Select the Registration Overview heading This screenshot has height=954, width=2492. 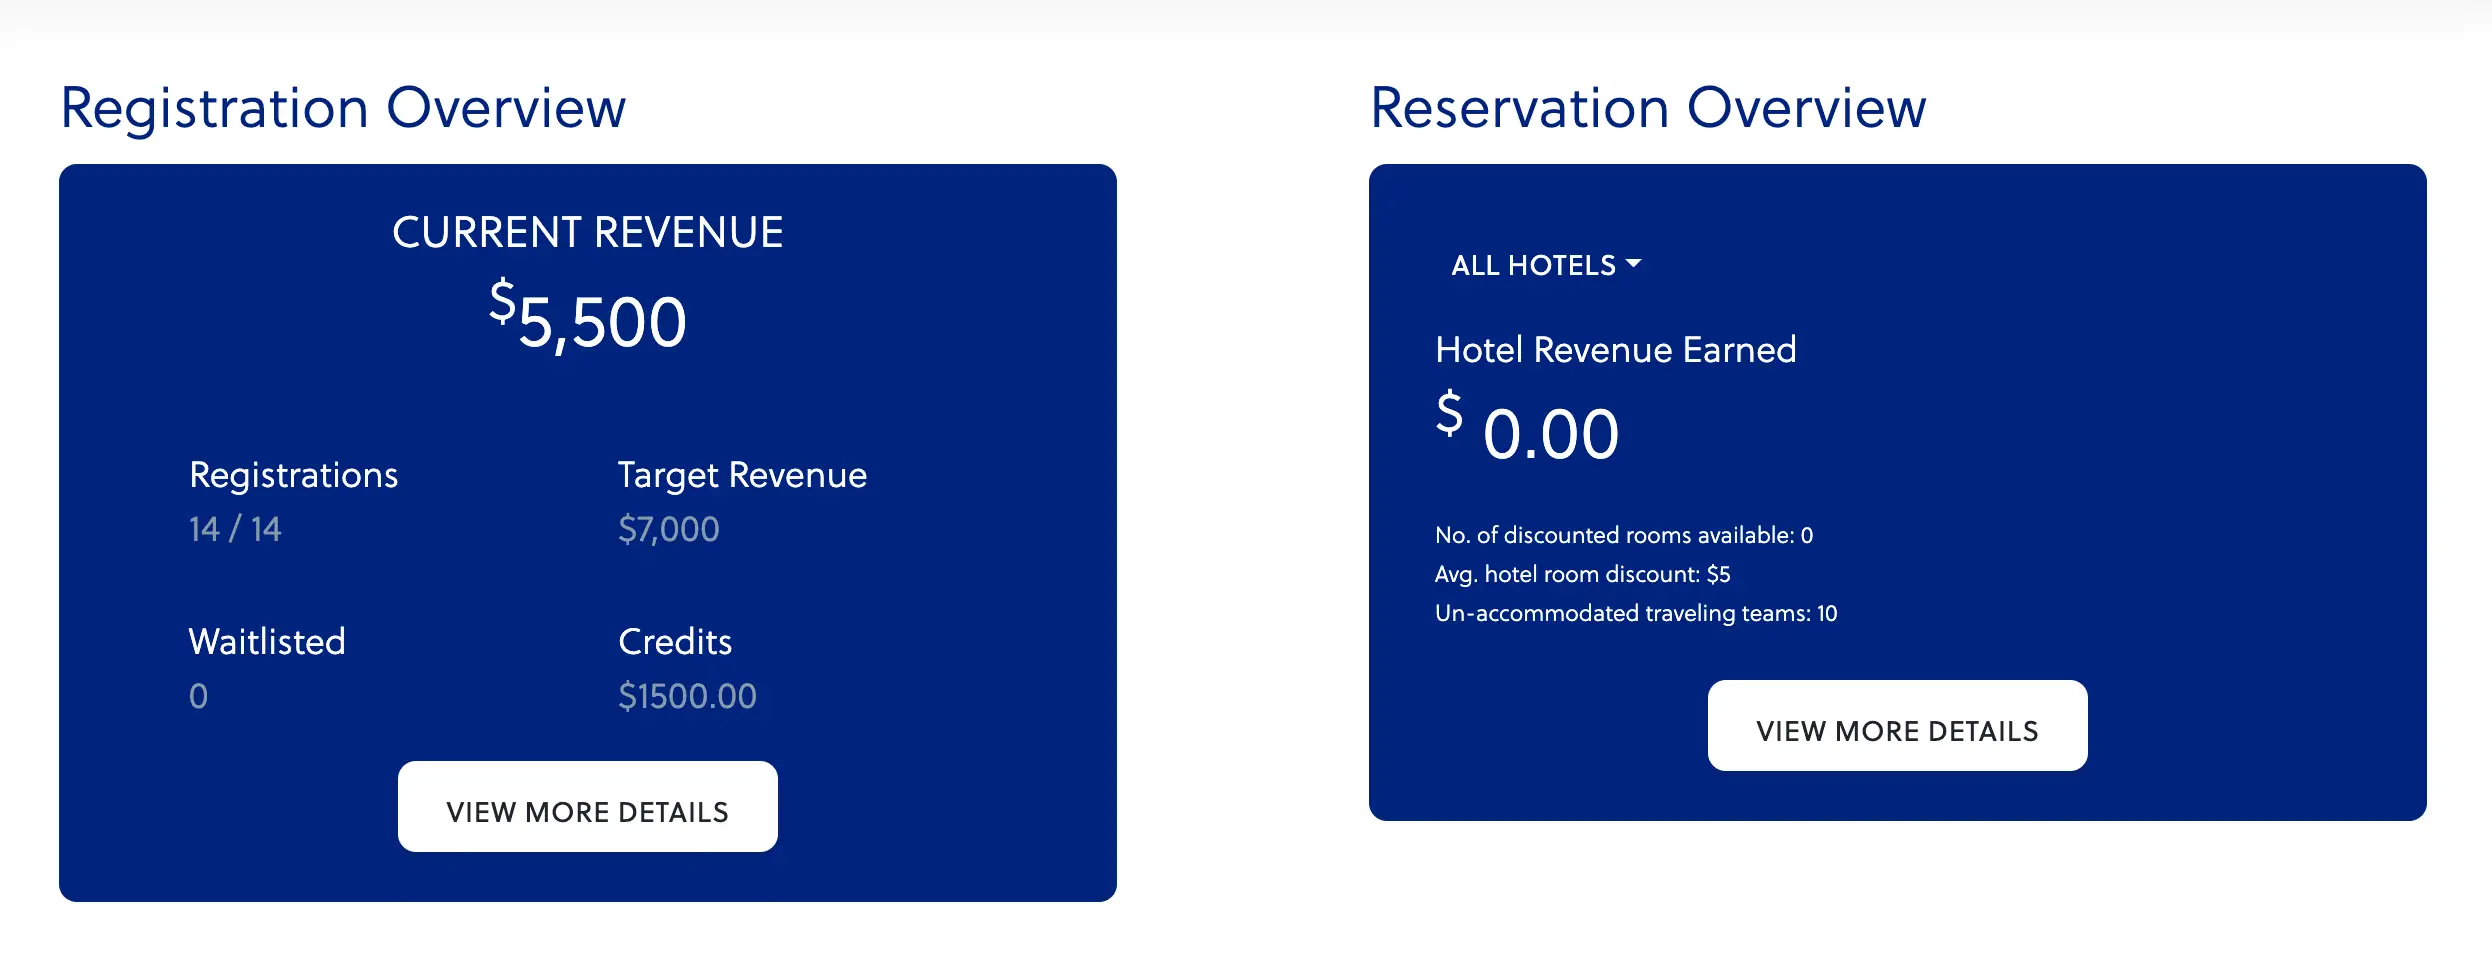343,108
